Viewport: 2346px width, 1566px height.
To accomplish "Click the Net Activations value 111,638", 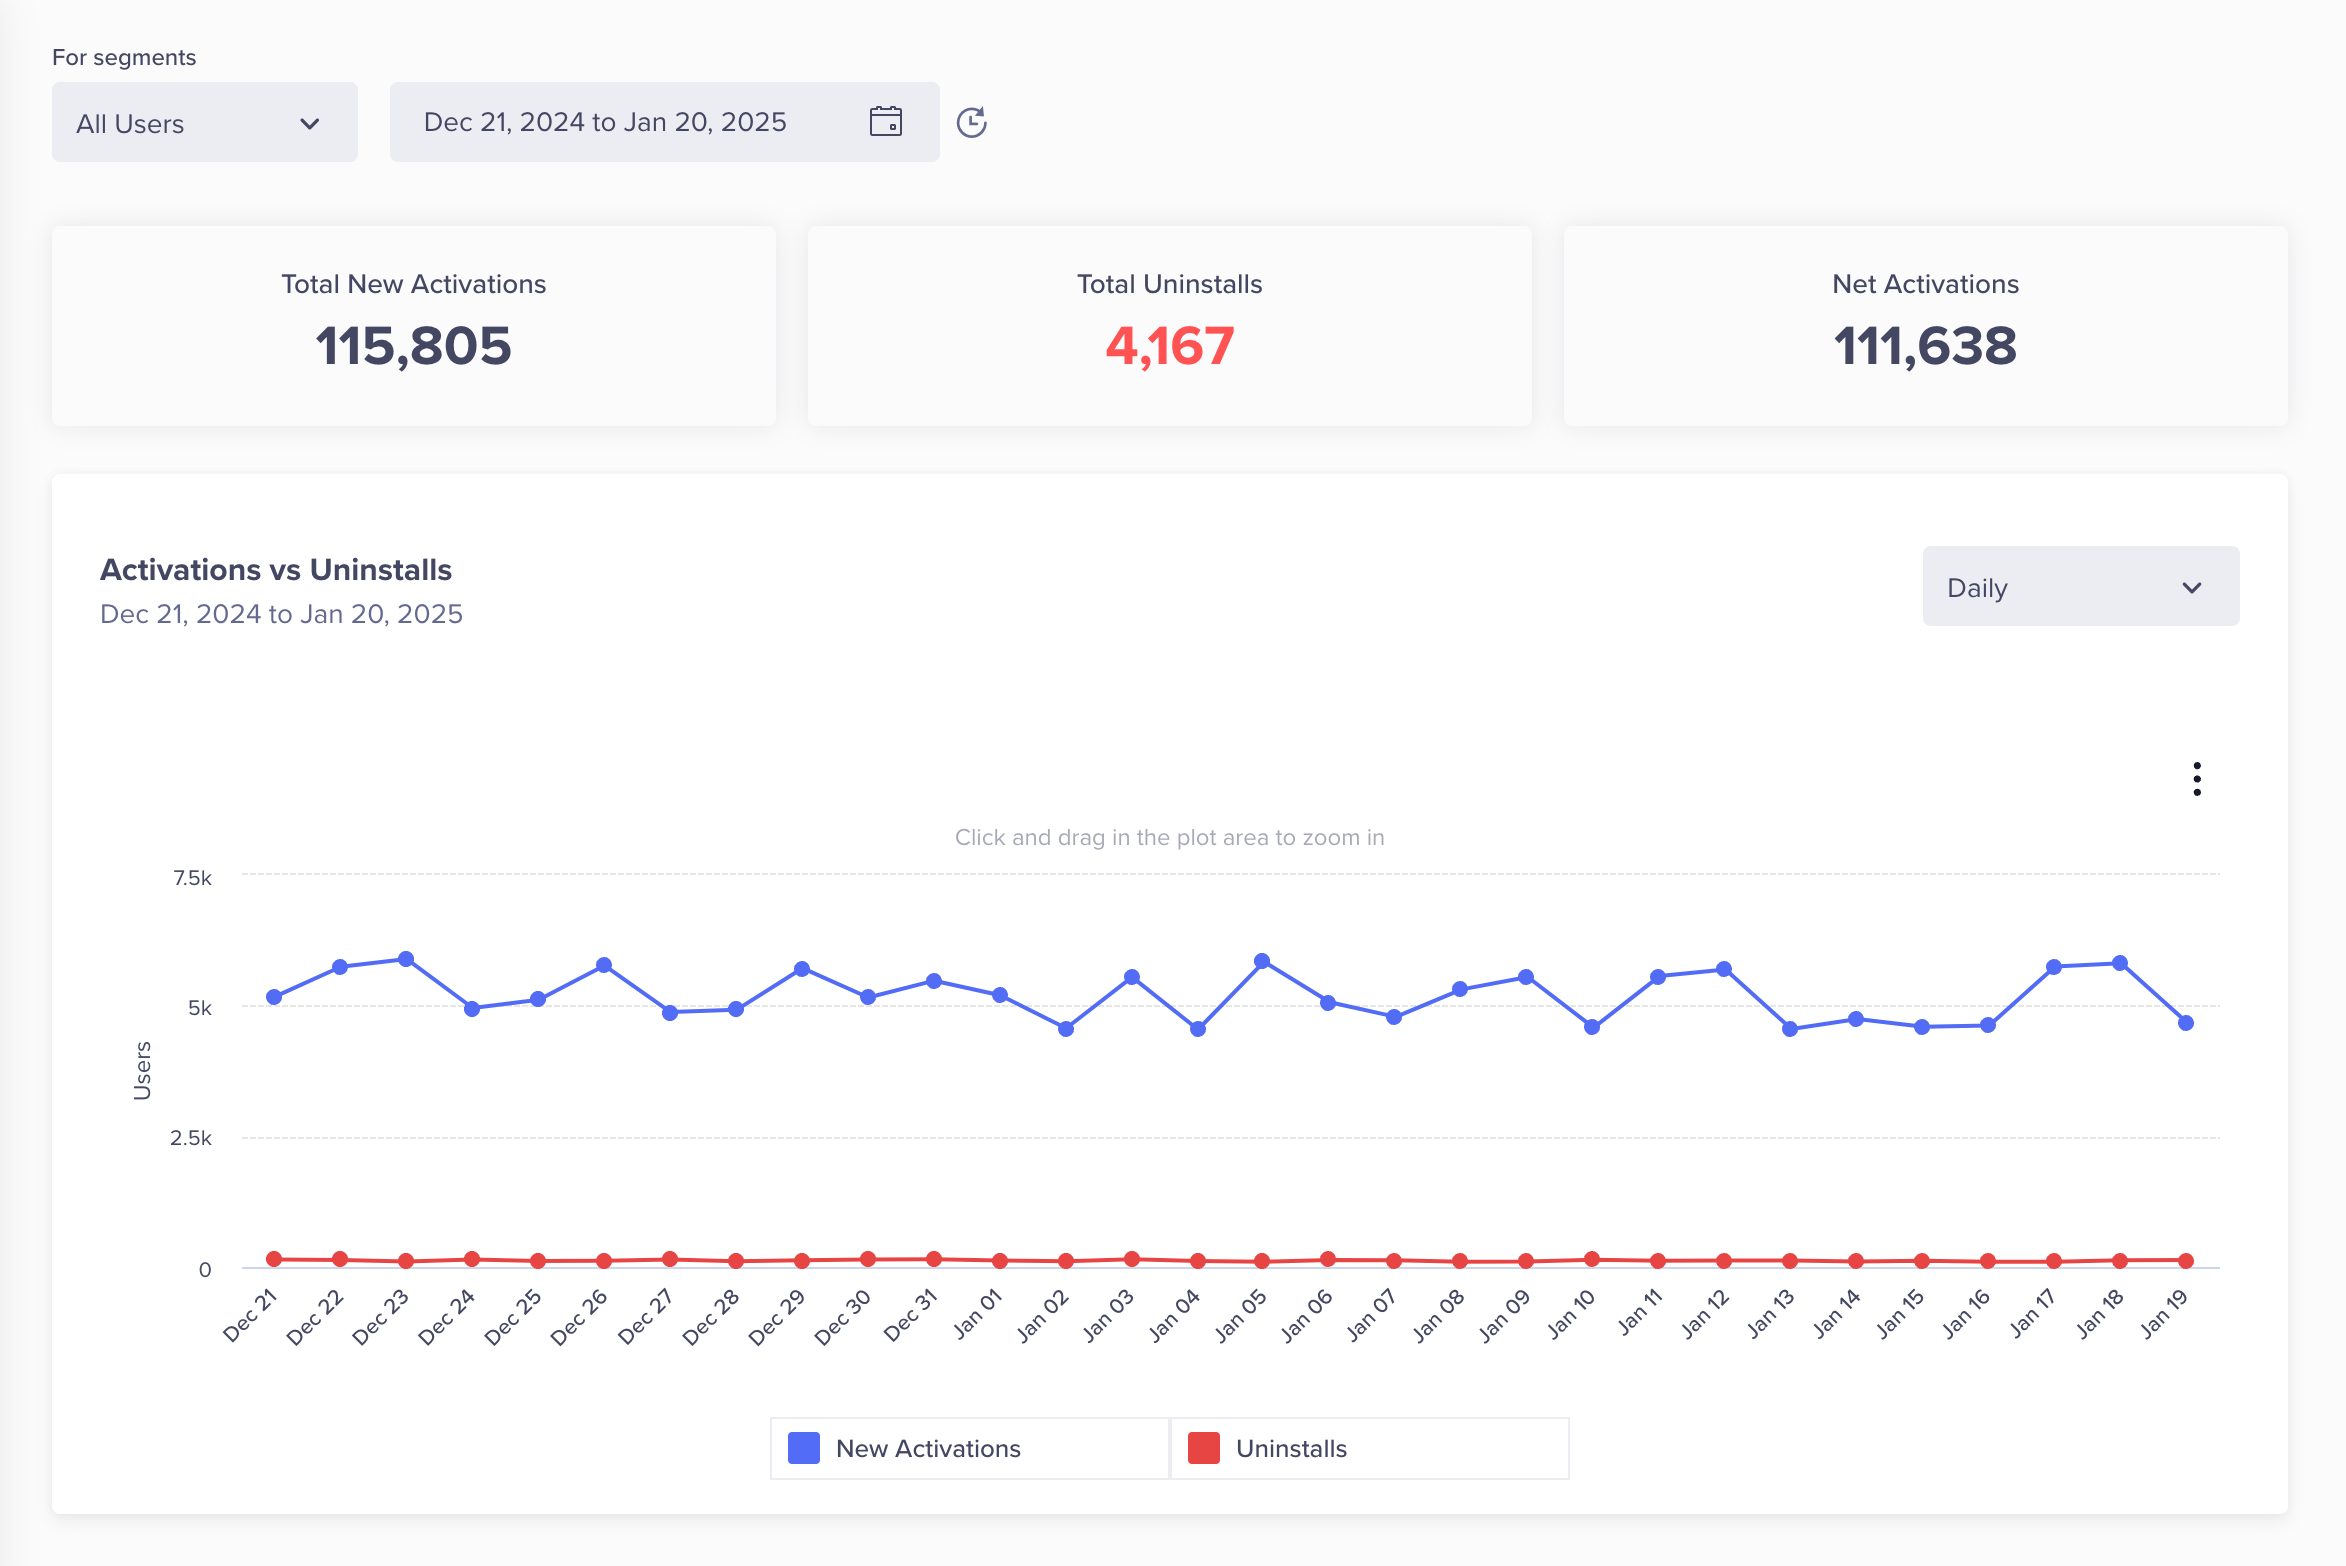I will pyautogui.click(x=1925, y=346).
